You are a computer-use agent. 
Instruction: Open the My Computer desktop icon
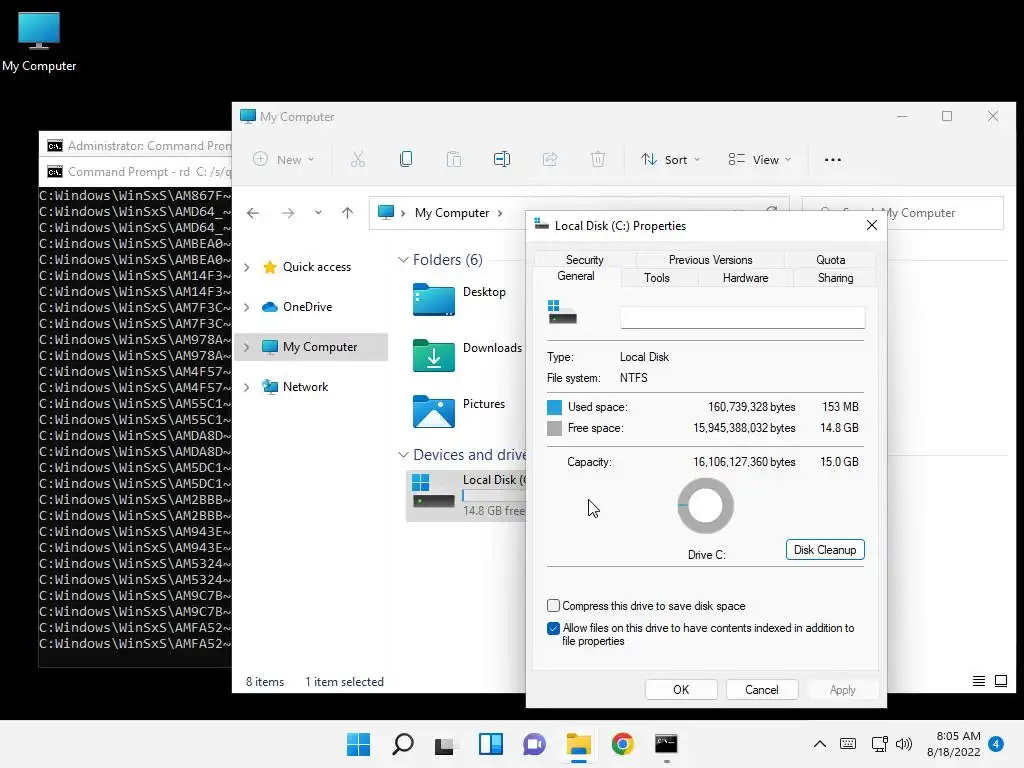click(x=39, y=40)
